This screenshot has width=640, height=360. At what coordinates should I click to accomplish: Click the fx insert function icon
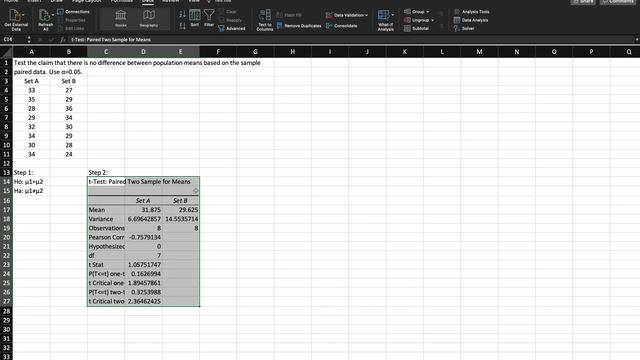[x=62, y=40]
